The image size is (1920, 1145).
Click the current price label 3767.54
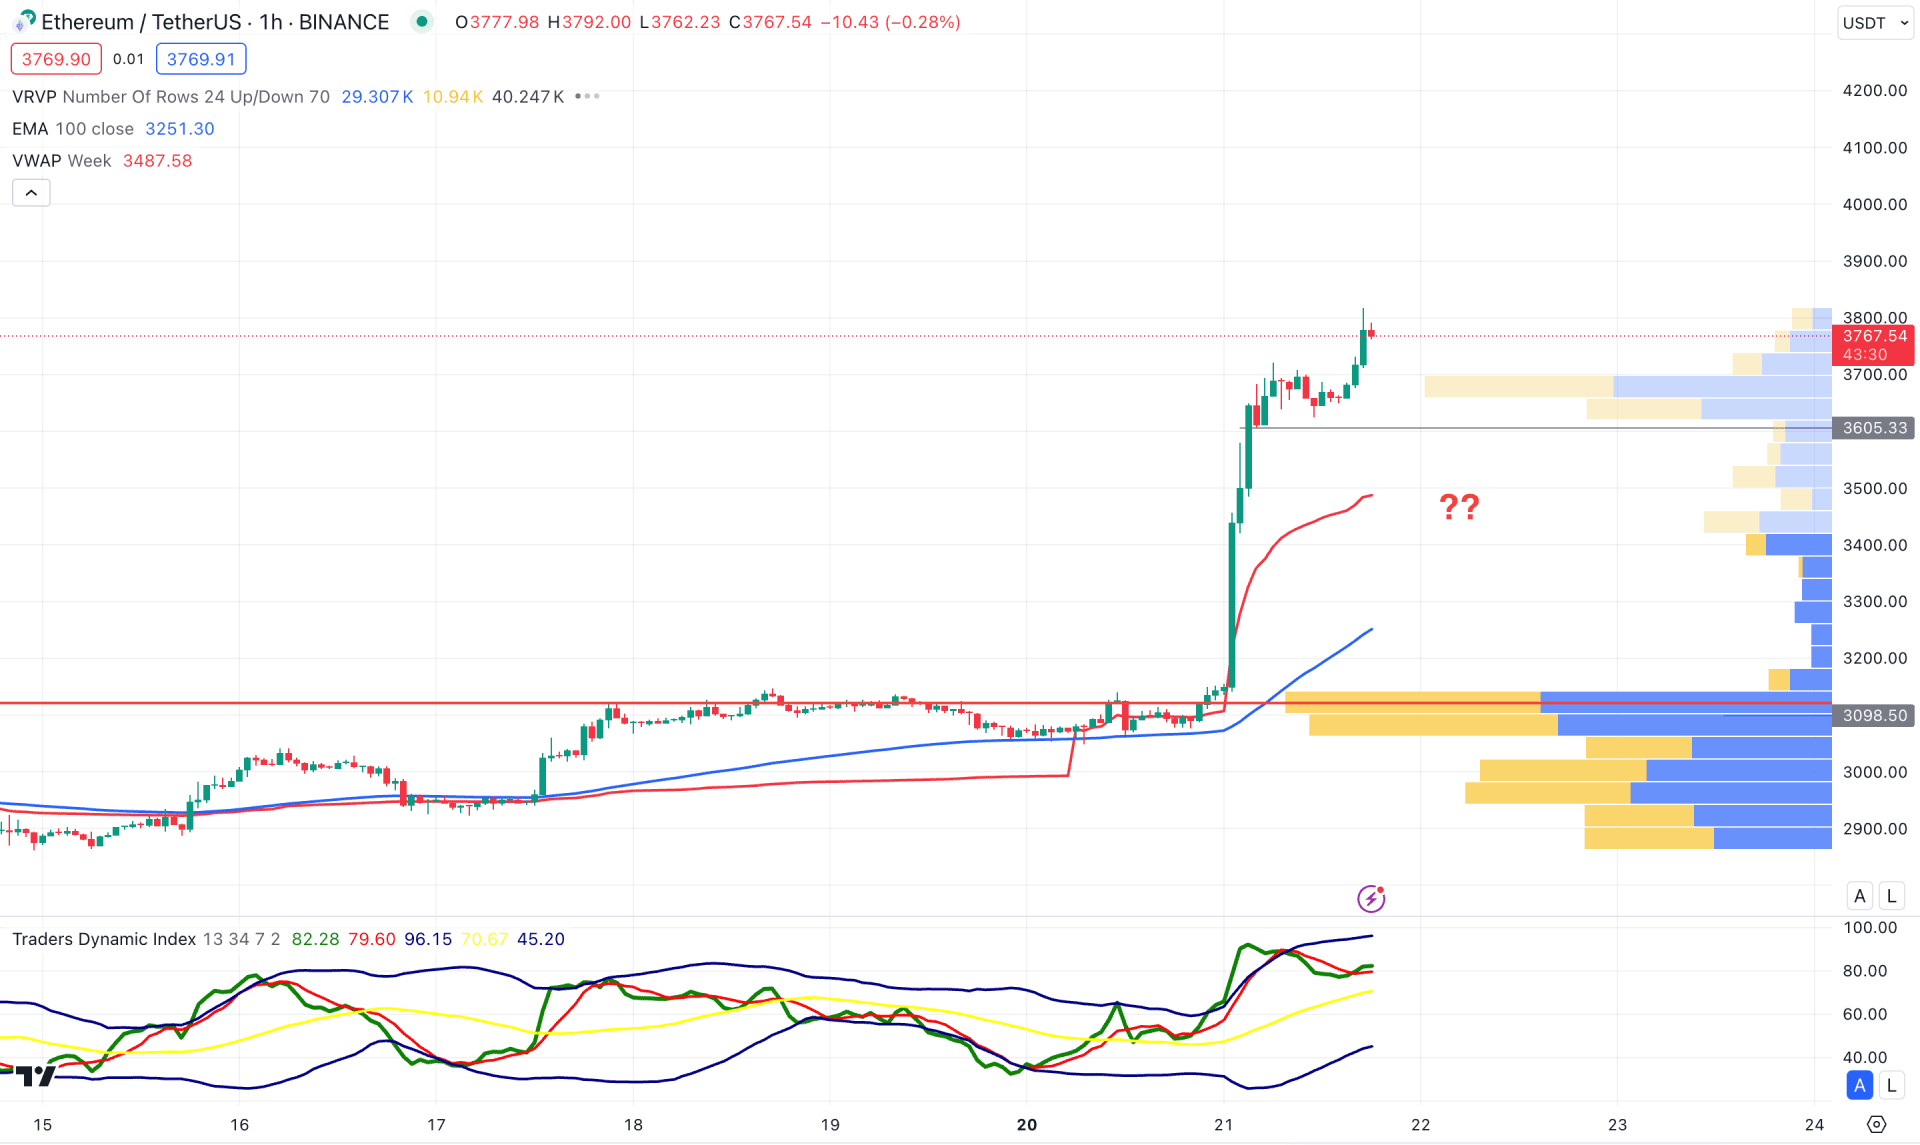tap(1875, 336)
